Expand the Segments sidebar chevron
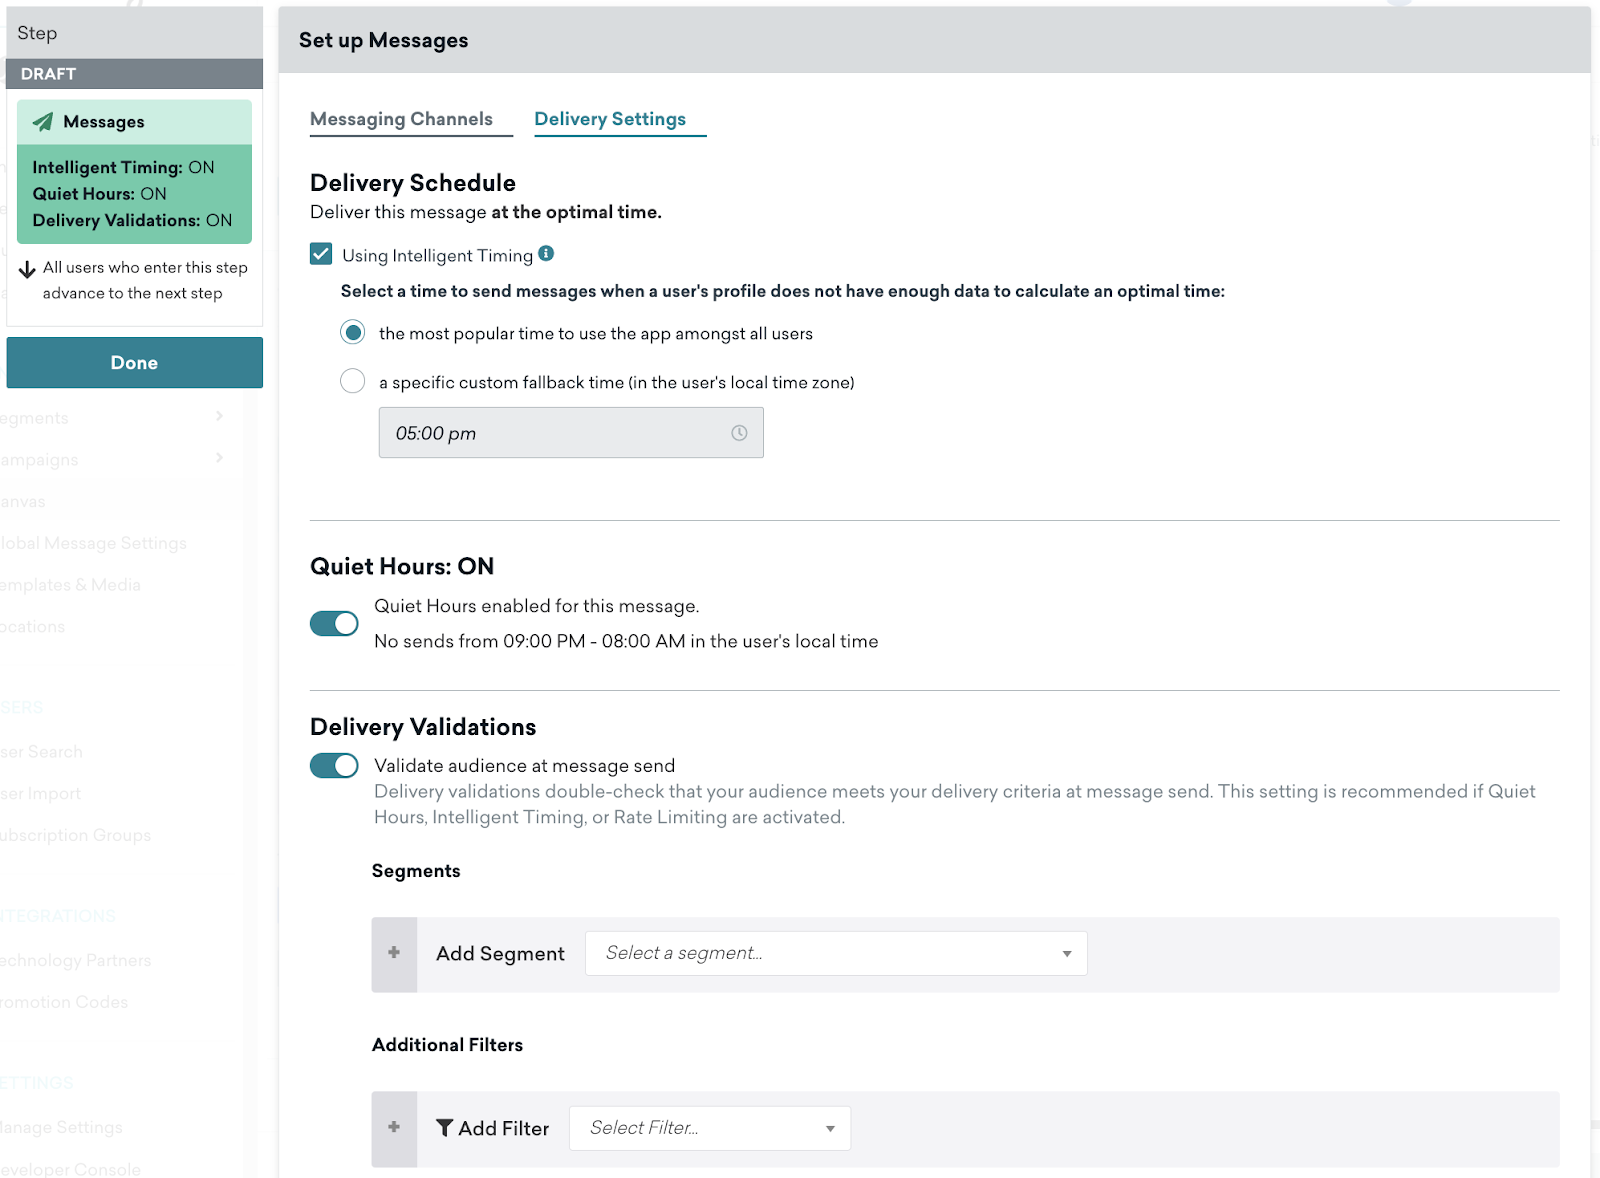The width and height of the screenshot is (1600, 1178). (x=219, y=416)
